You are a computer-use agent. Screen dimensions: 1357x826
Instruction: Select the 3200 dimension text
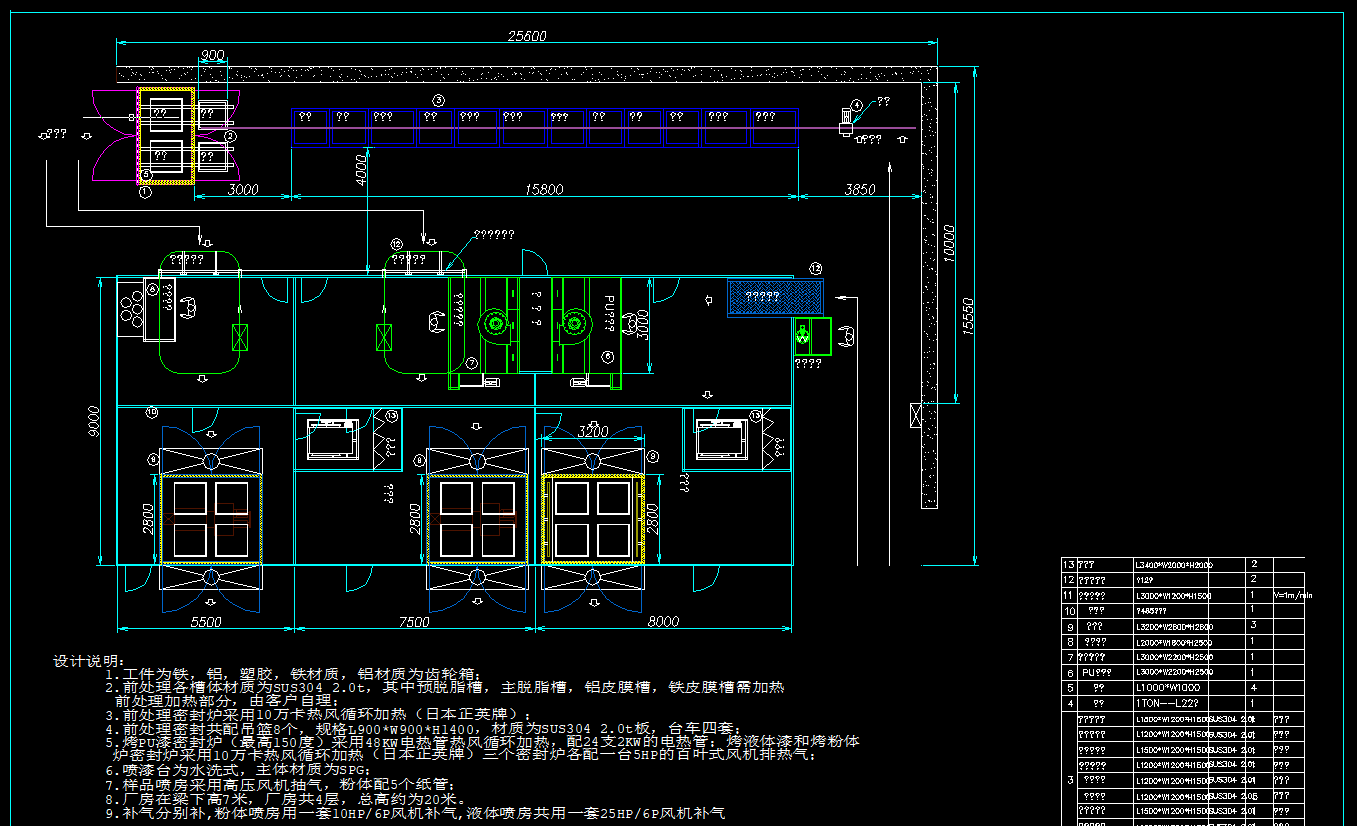(x=593, y=433)
